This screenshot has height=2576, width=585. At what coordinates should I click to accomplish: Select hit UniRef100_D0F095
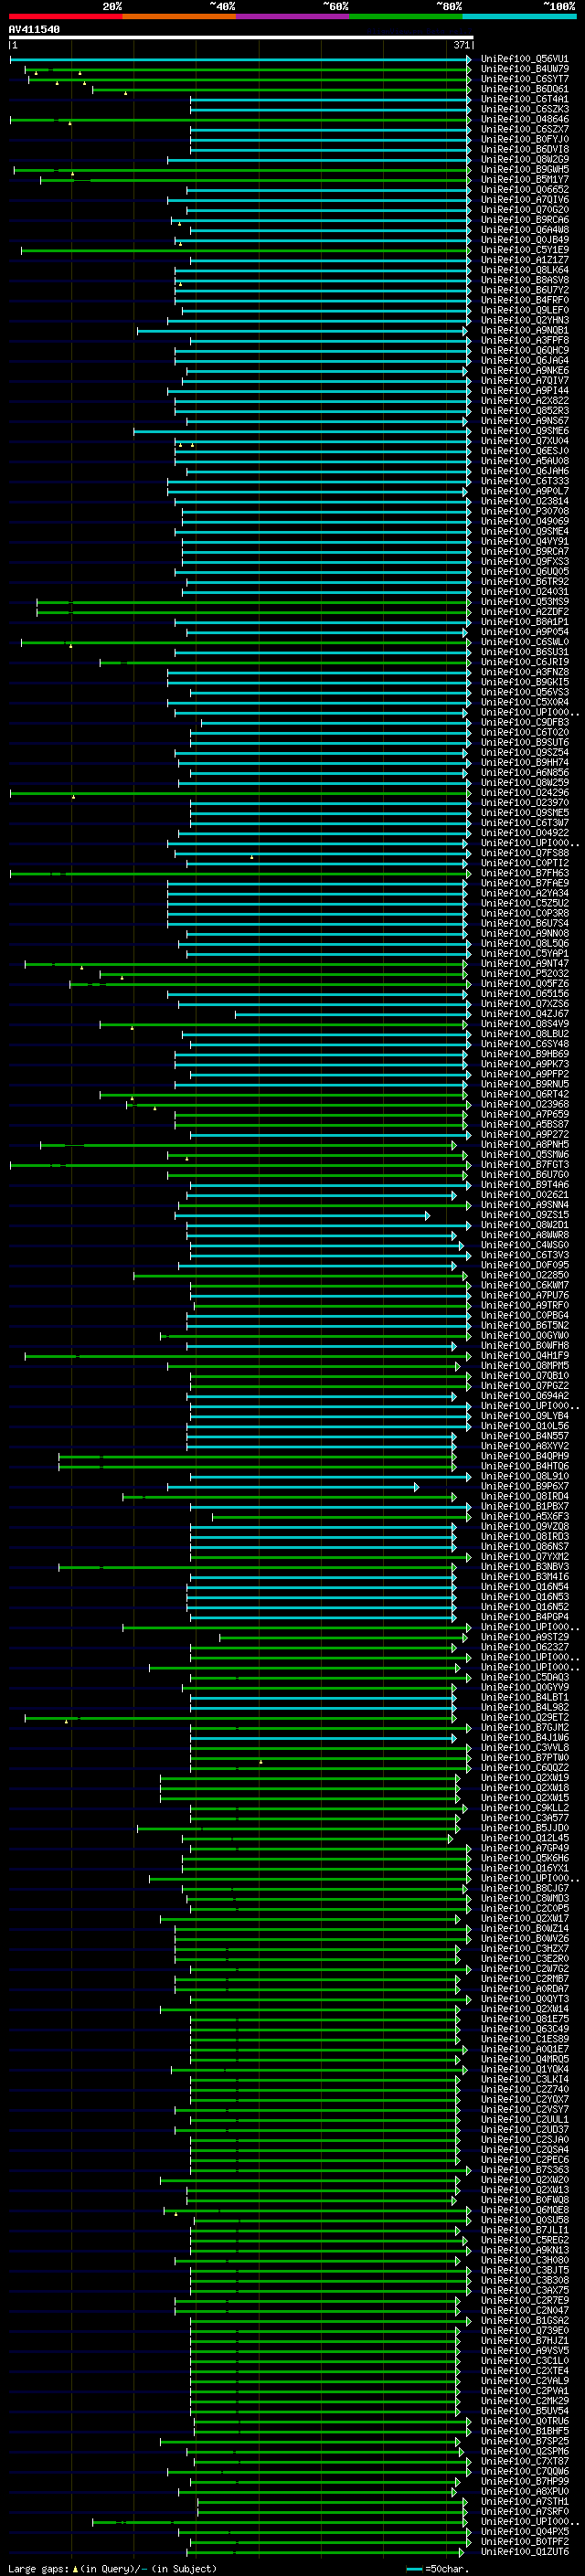[525, 1266]
